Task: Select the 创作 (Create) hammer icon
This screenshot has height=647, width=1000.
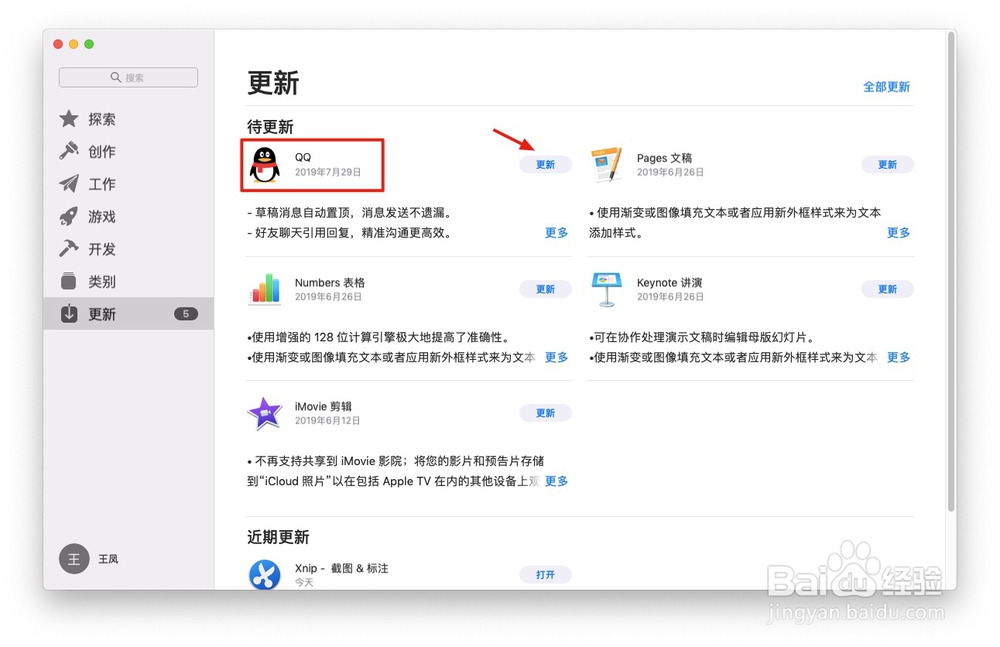Action: (69, 151)
